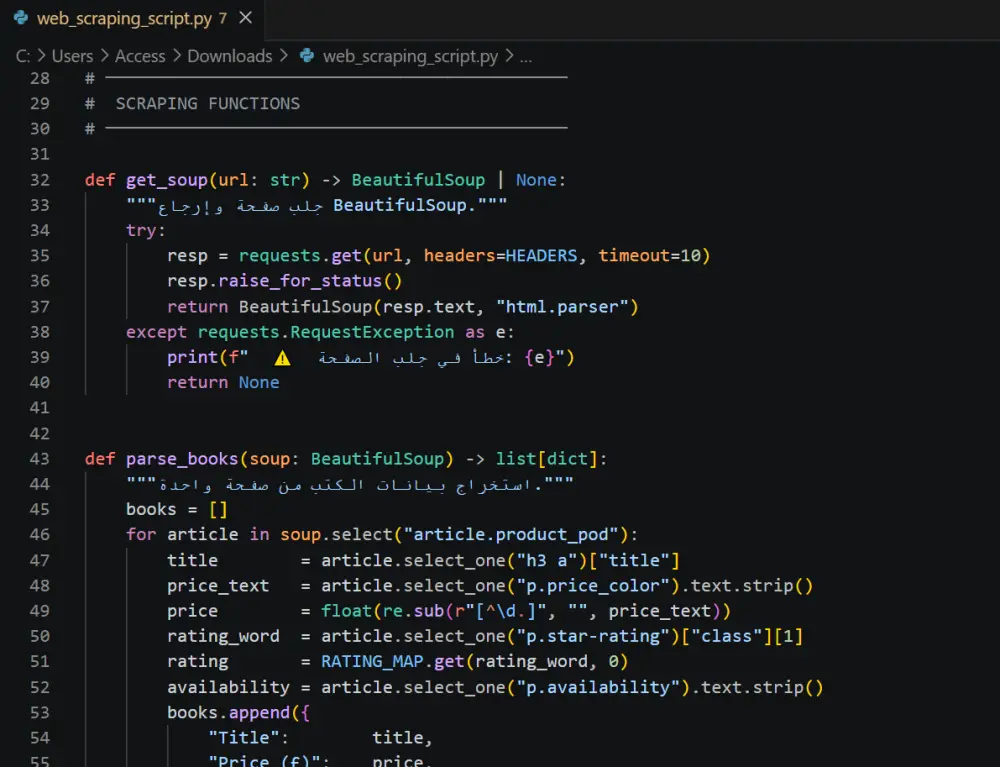Click web_scraping_script.py in the breadcrumb

coord(410,56)
